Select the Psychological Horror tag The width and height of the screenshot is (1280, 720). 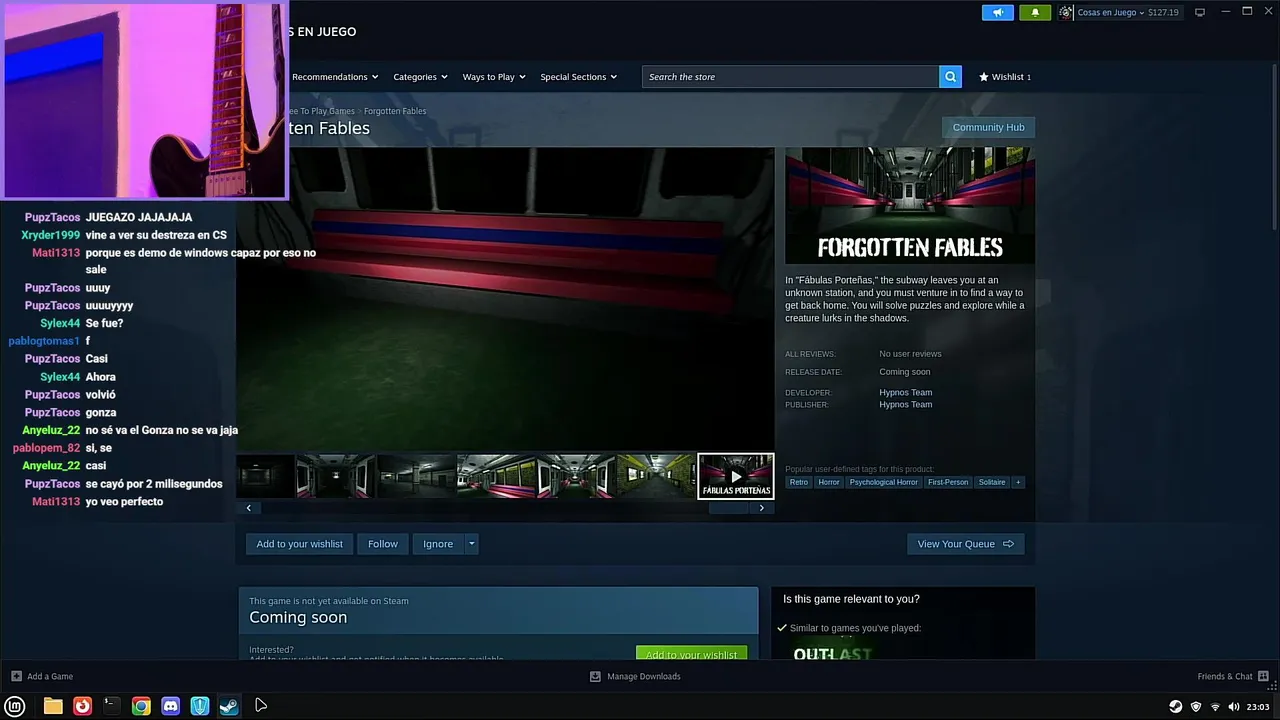click(883, 482)
